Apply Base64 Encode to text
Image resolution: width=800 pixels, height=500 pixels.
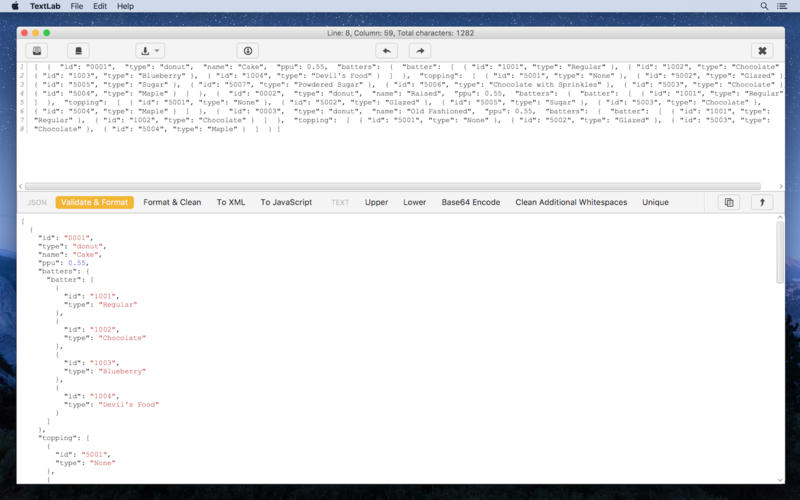point(470,202)
